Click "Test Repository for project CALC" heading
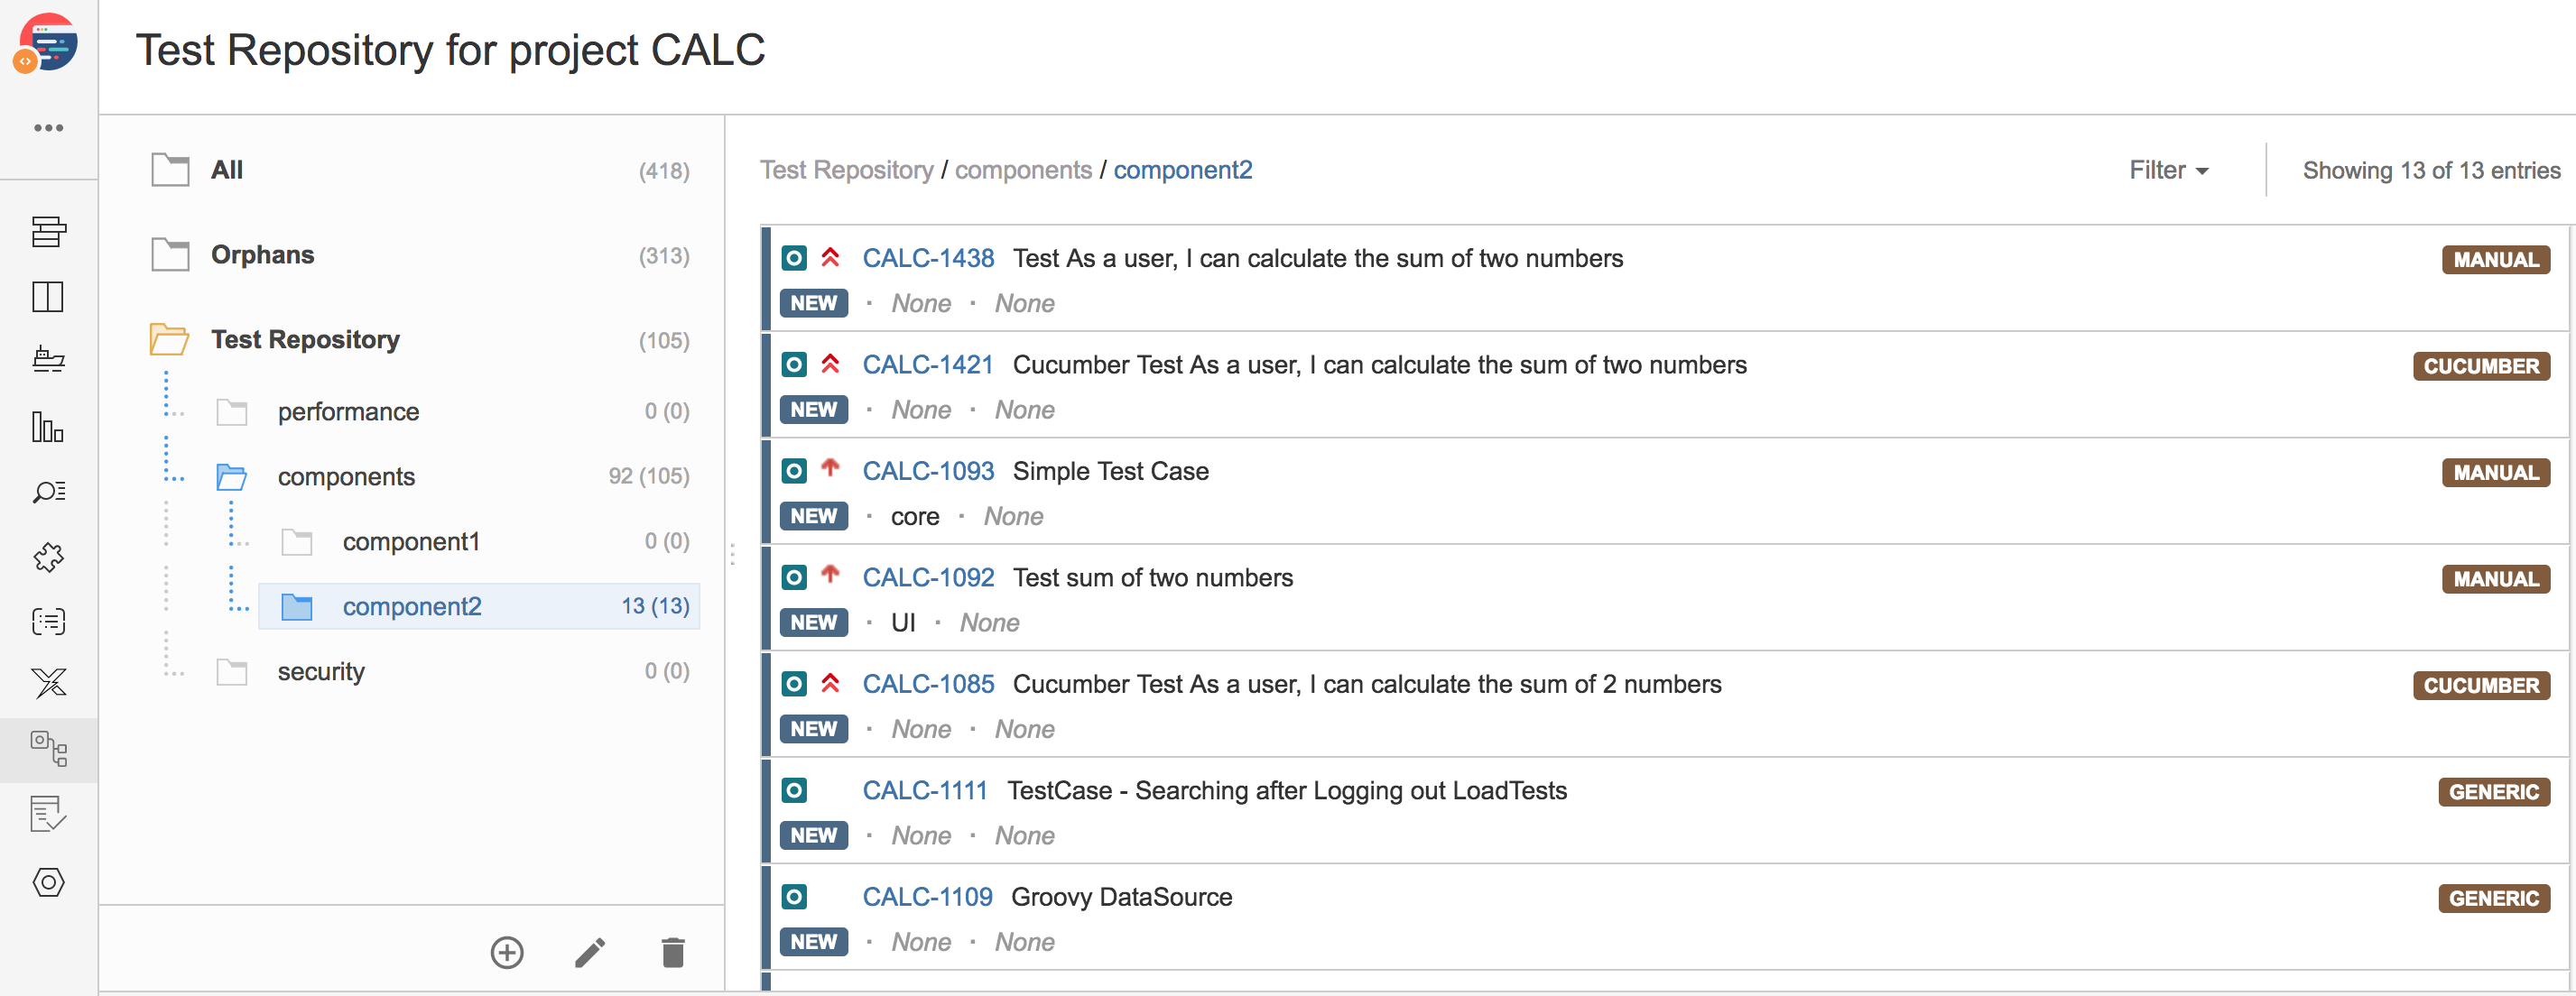2576x996 pixels. click(450, 50)
